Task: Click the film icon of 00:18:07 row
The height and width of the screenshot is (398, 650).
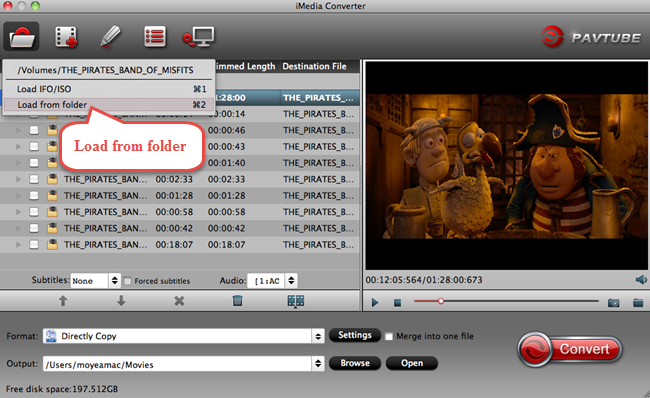Action: pyautogui.click(x=52, y=245)
